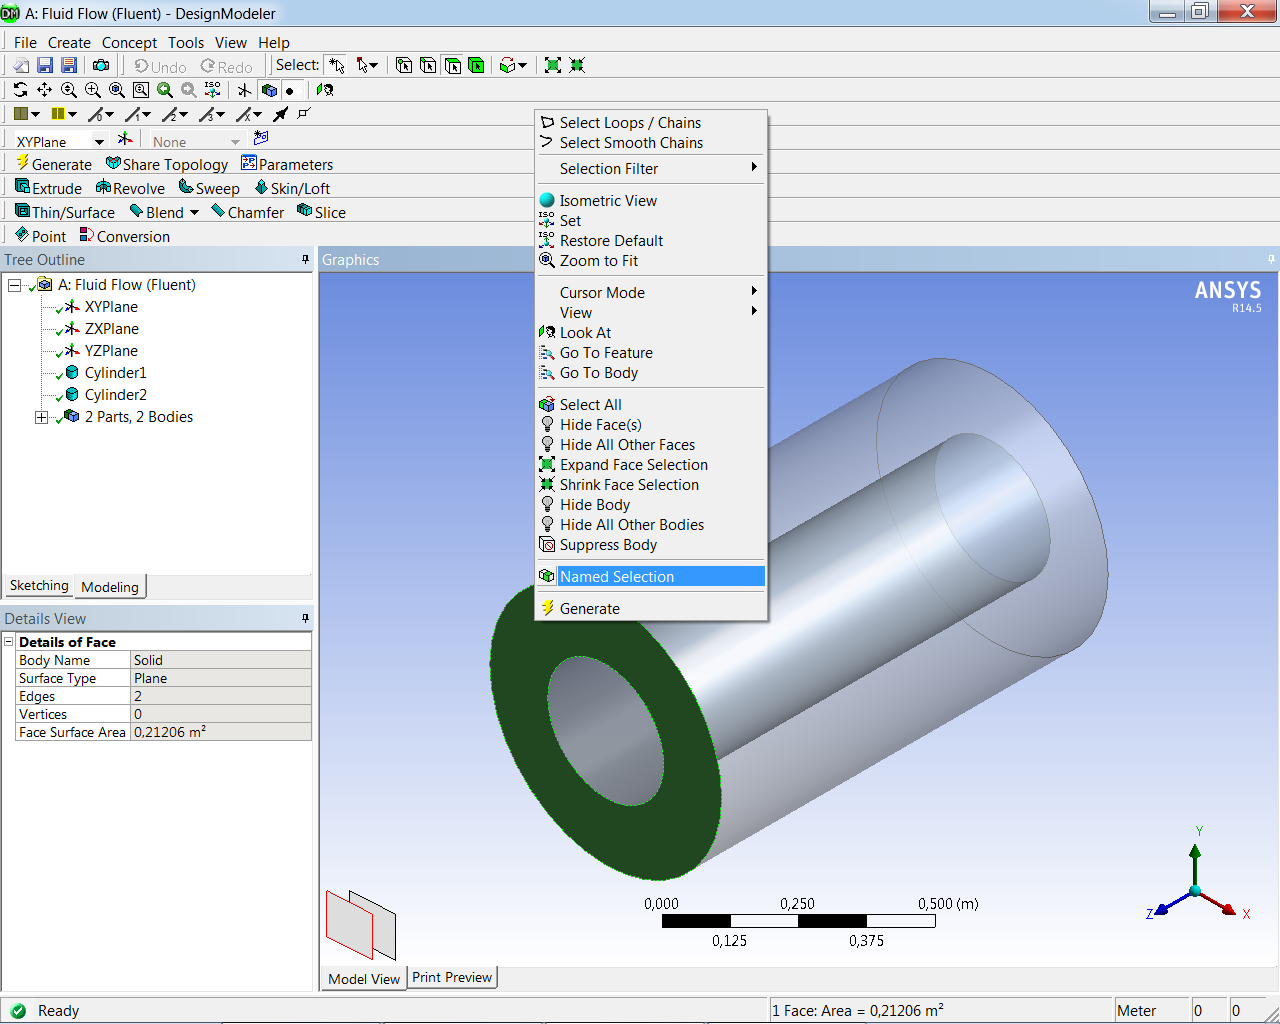This screenshot has height=1024, width=1280.
Task: Choose Hide Body in context menu
Action: click(651, 504)
